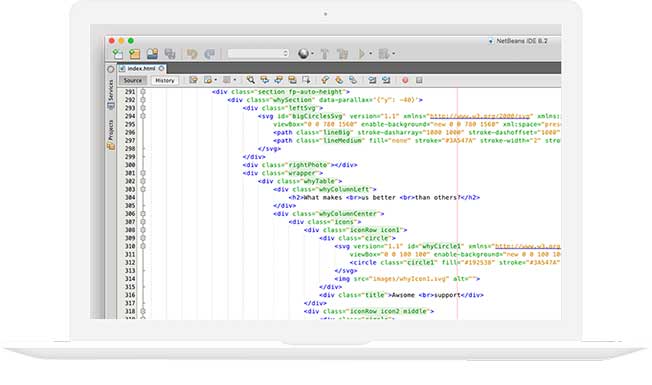Click Find Previous Occurrence icon
This screenshot has height=385, width=652.
click(264, 80)
